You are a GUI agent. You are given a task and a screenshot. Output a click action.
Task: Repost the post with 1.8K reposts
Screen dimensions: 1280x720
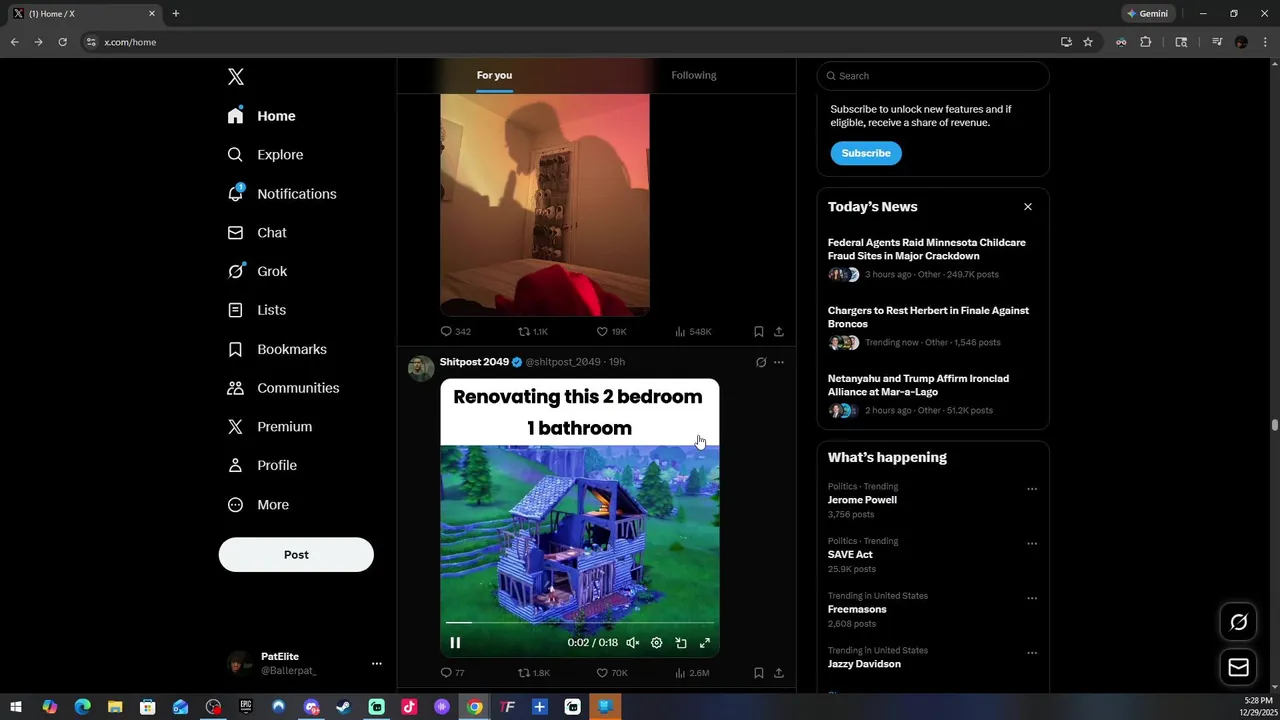pos(533,673)
